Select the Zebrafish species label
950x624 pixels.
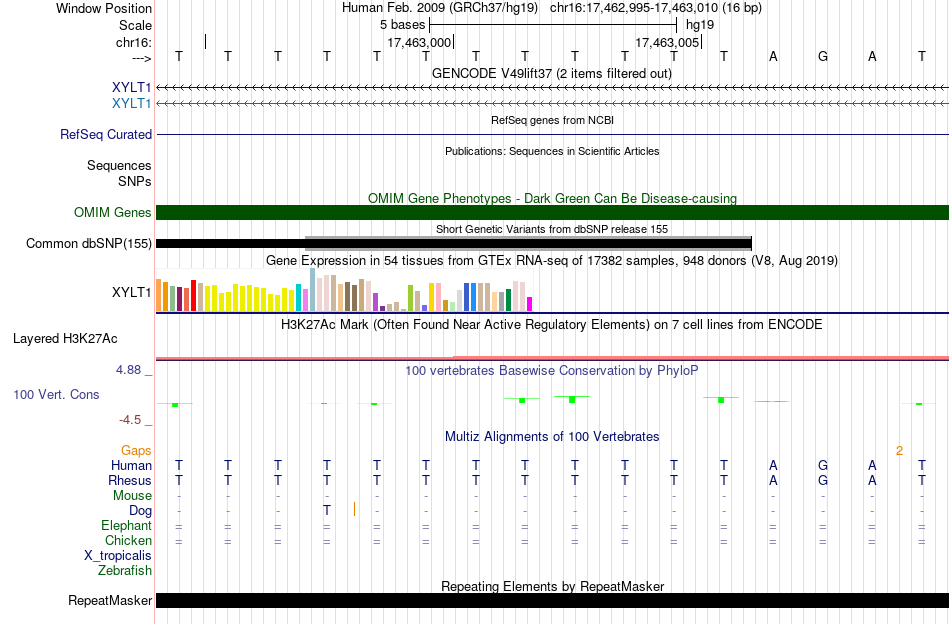pos(125,570)
